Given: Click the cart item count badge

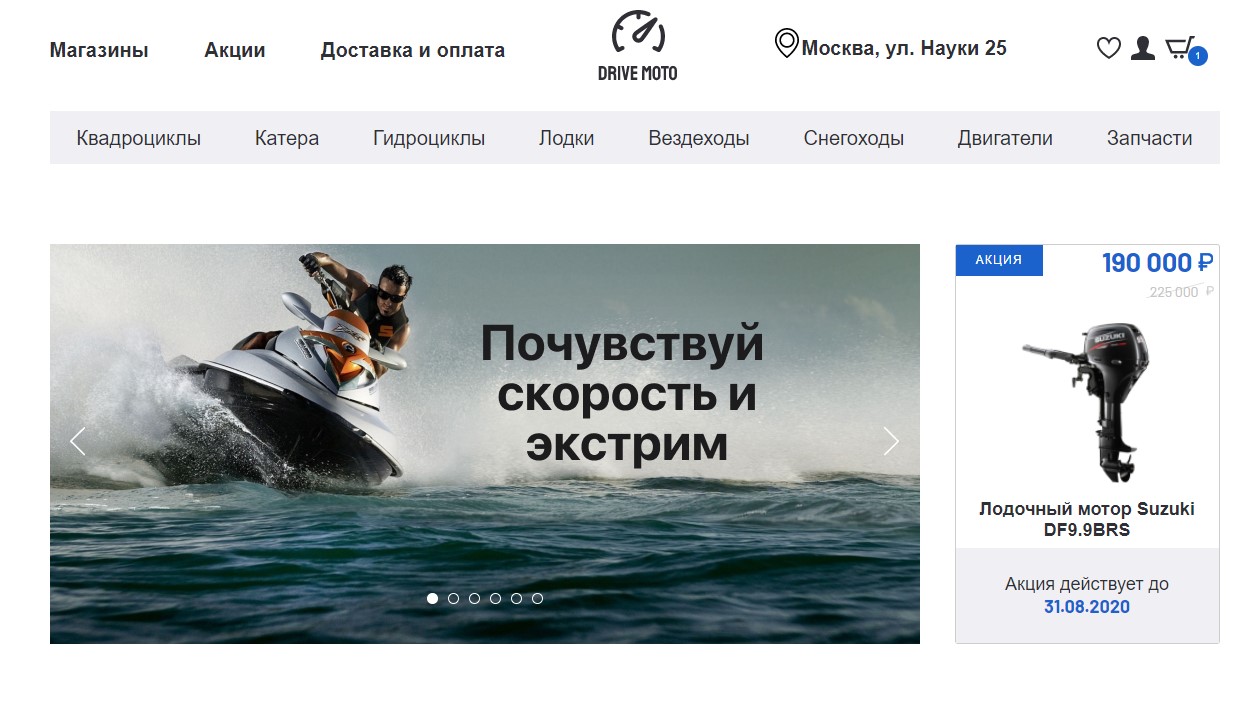Looking at the screenshot, I should (x=1198, y=56).
